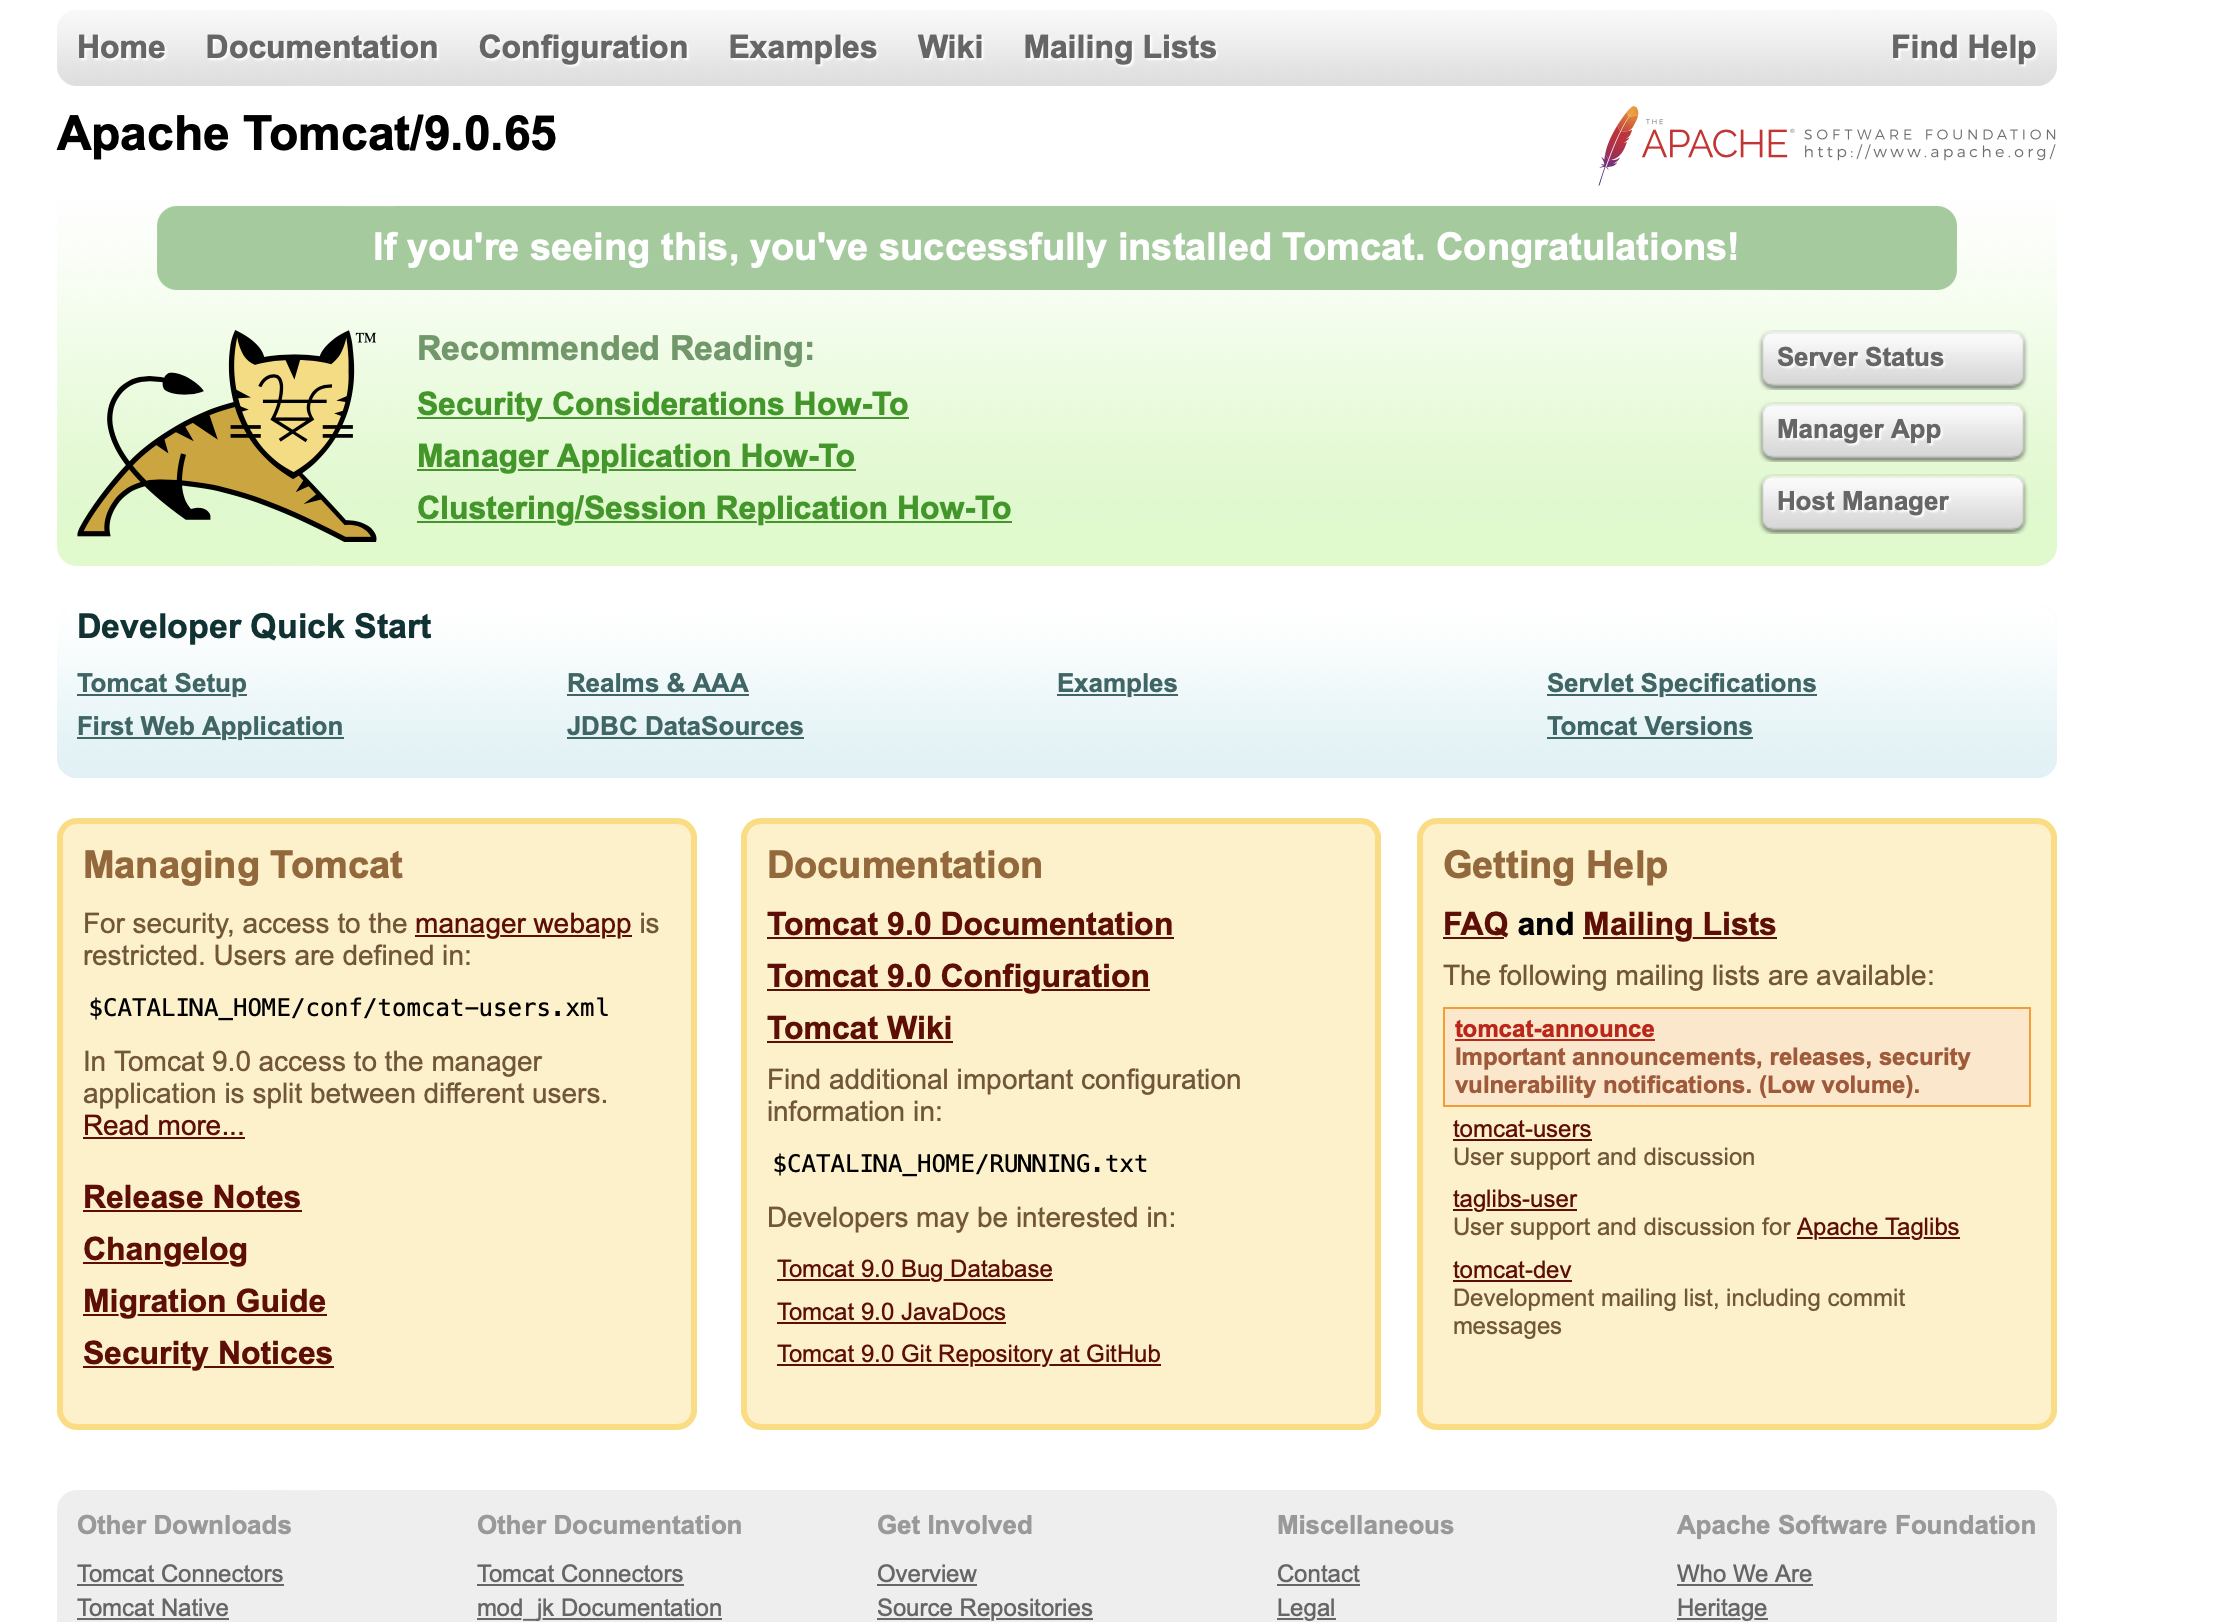Open the taglibs-user mailing list link
Viewport: 2218px width, 1622px height.
coord(1514,1199)
